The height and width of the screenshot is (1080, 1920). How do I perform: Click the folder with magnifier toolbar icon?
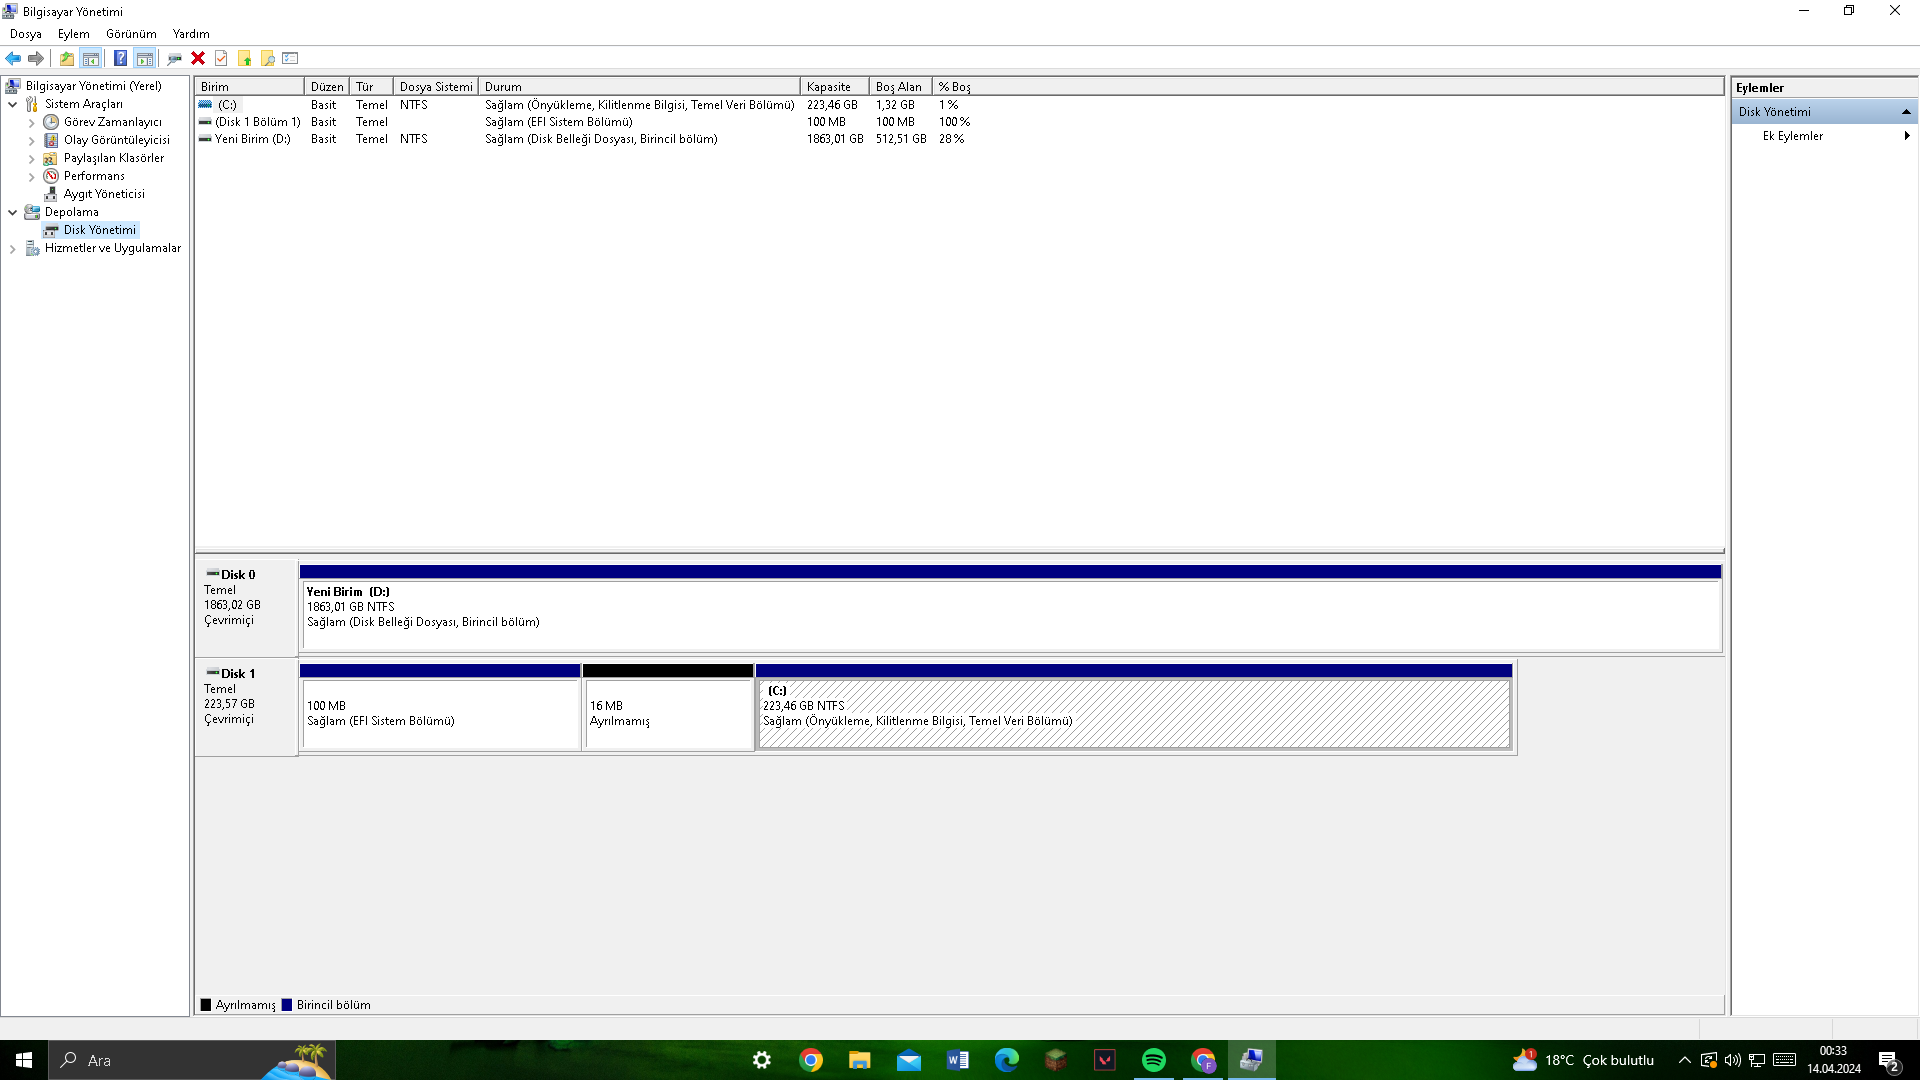pyautogui.click(x=267, y=58)
